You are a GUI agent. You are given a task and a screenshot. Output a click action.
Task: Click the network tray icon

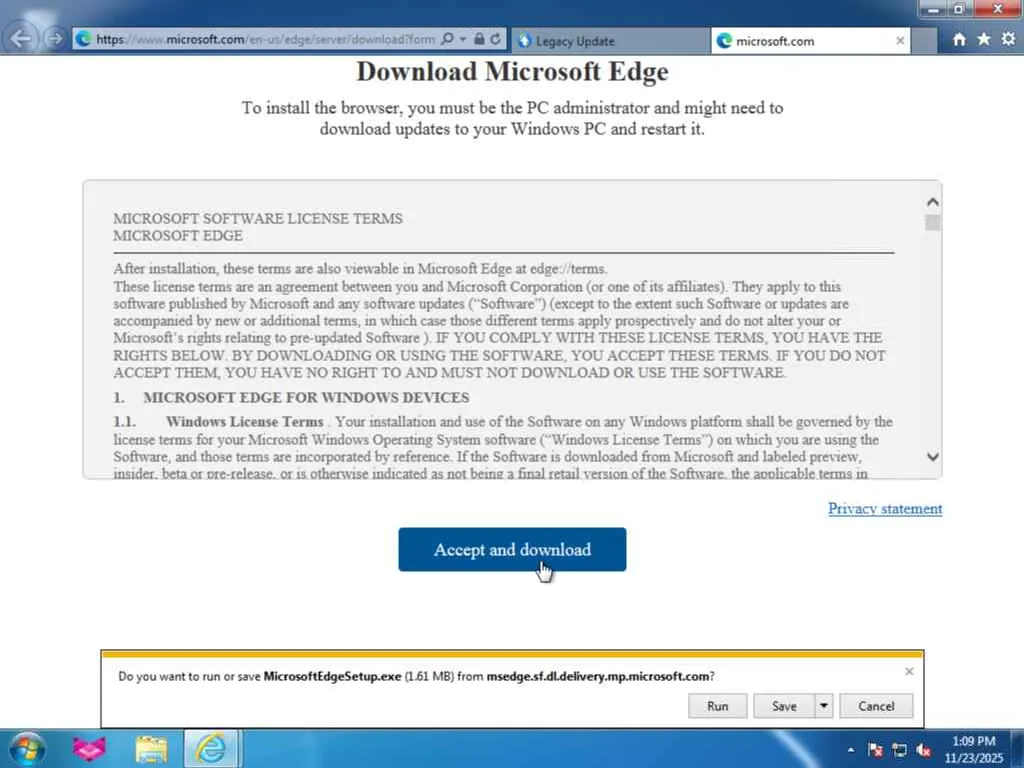tap(900, 750)
